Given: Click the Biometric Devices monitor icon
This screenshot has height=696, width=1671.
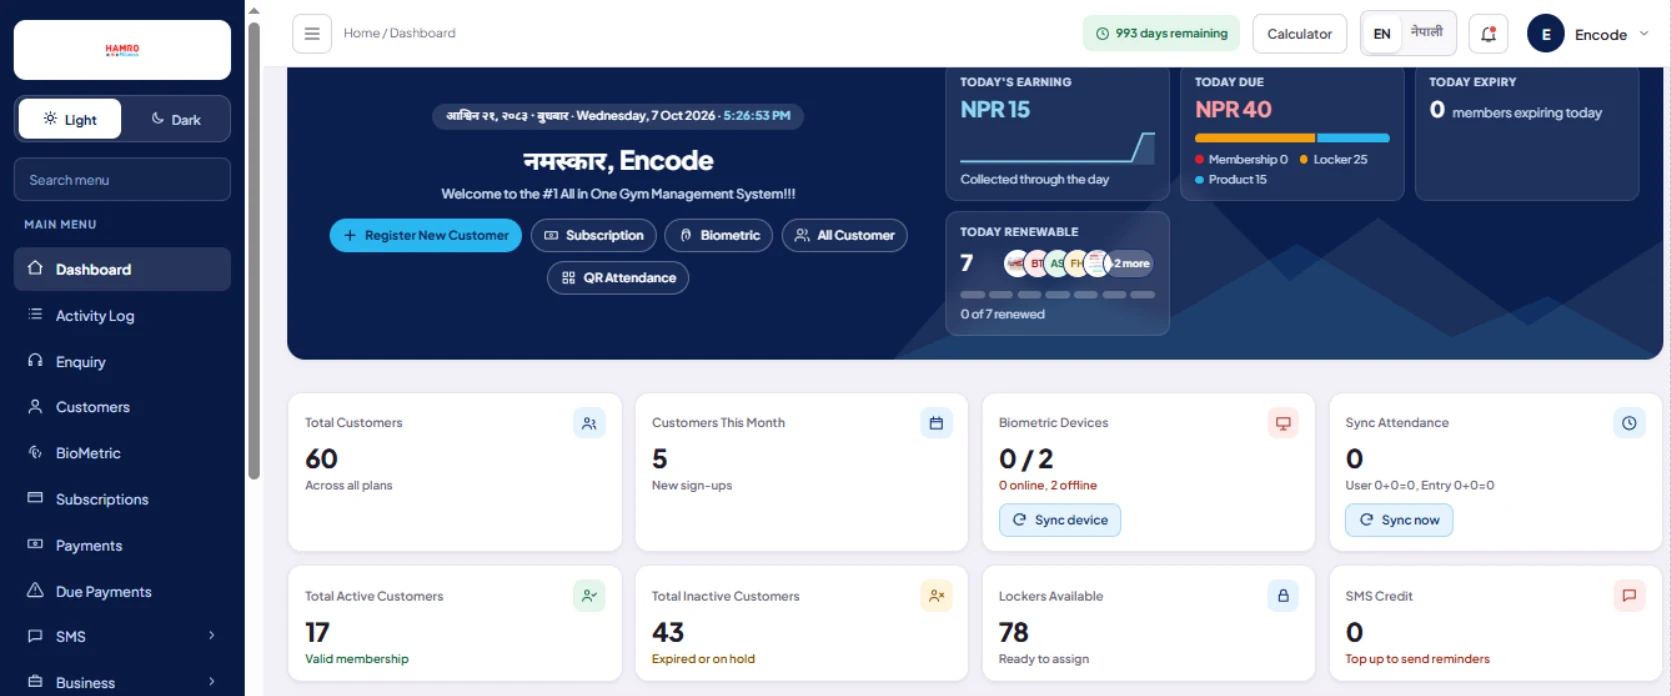Looking at the screenshot, I should click(1283, 423).
